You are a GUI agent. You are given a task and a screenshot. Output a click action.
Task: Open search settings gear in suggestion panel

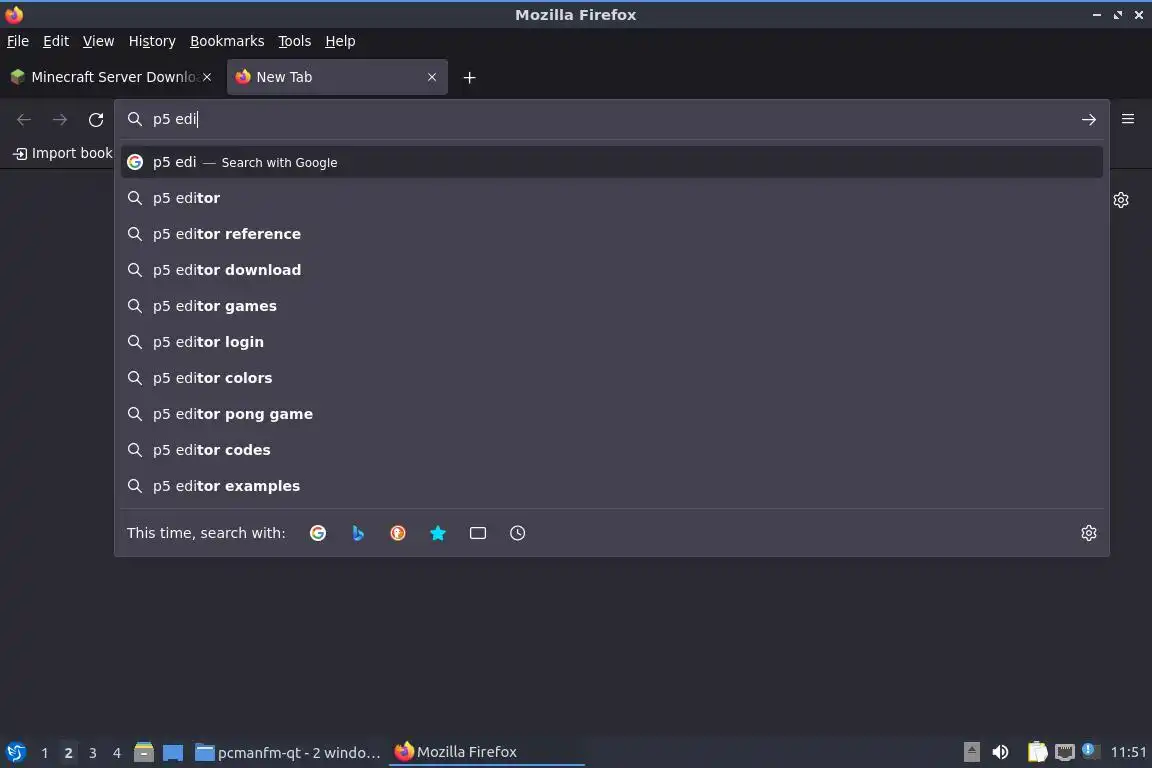tap(1089, 533)
